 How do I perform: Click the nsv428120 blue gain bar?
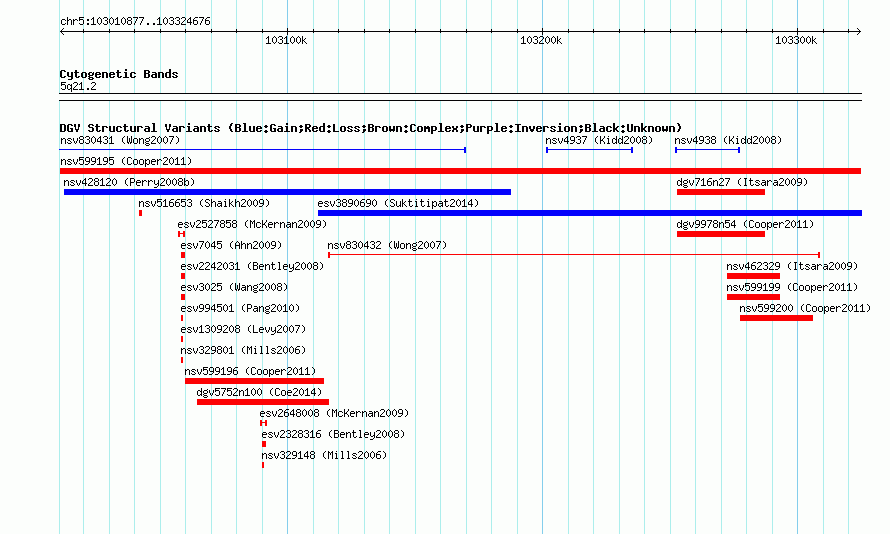click(287, 192)
